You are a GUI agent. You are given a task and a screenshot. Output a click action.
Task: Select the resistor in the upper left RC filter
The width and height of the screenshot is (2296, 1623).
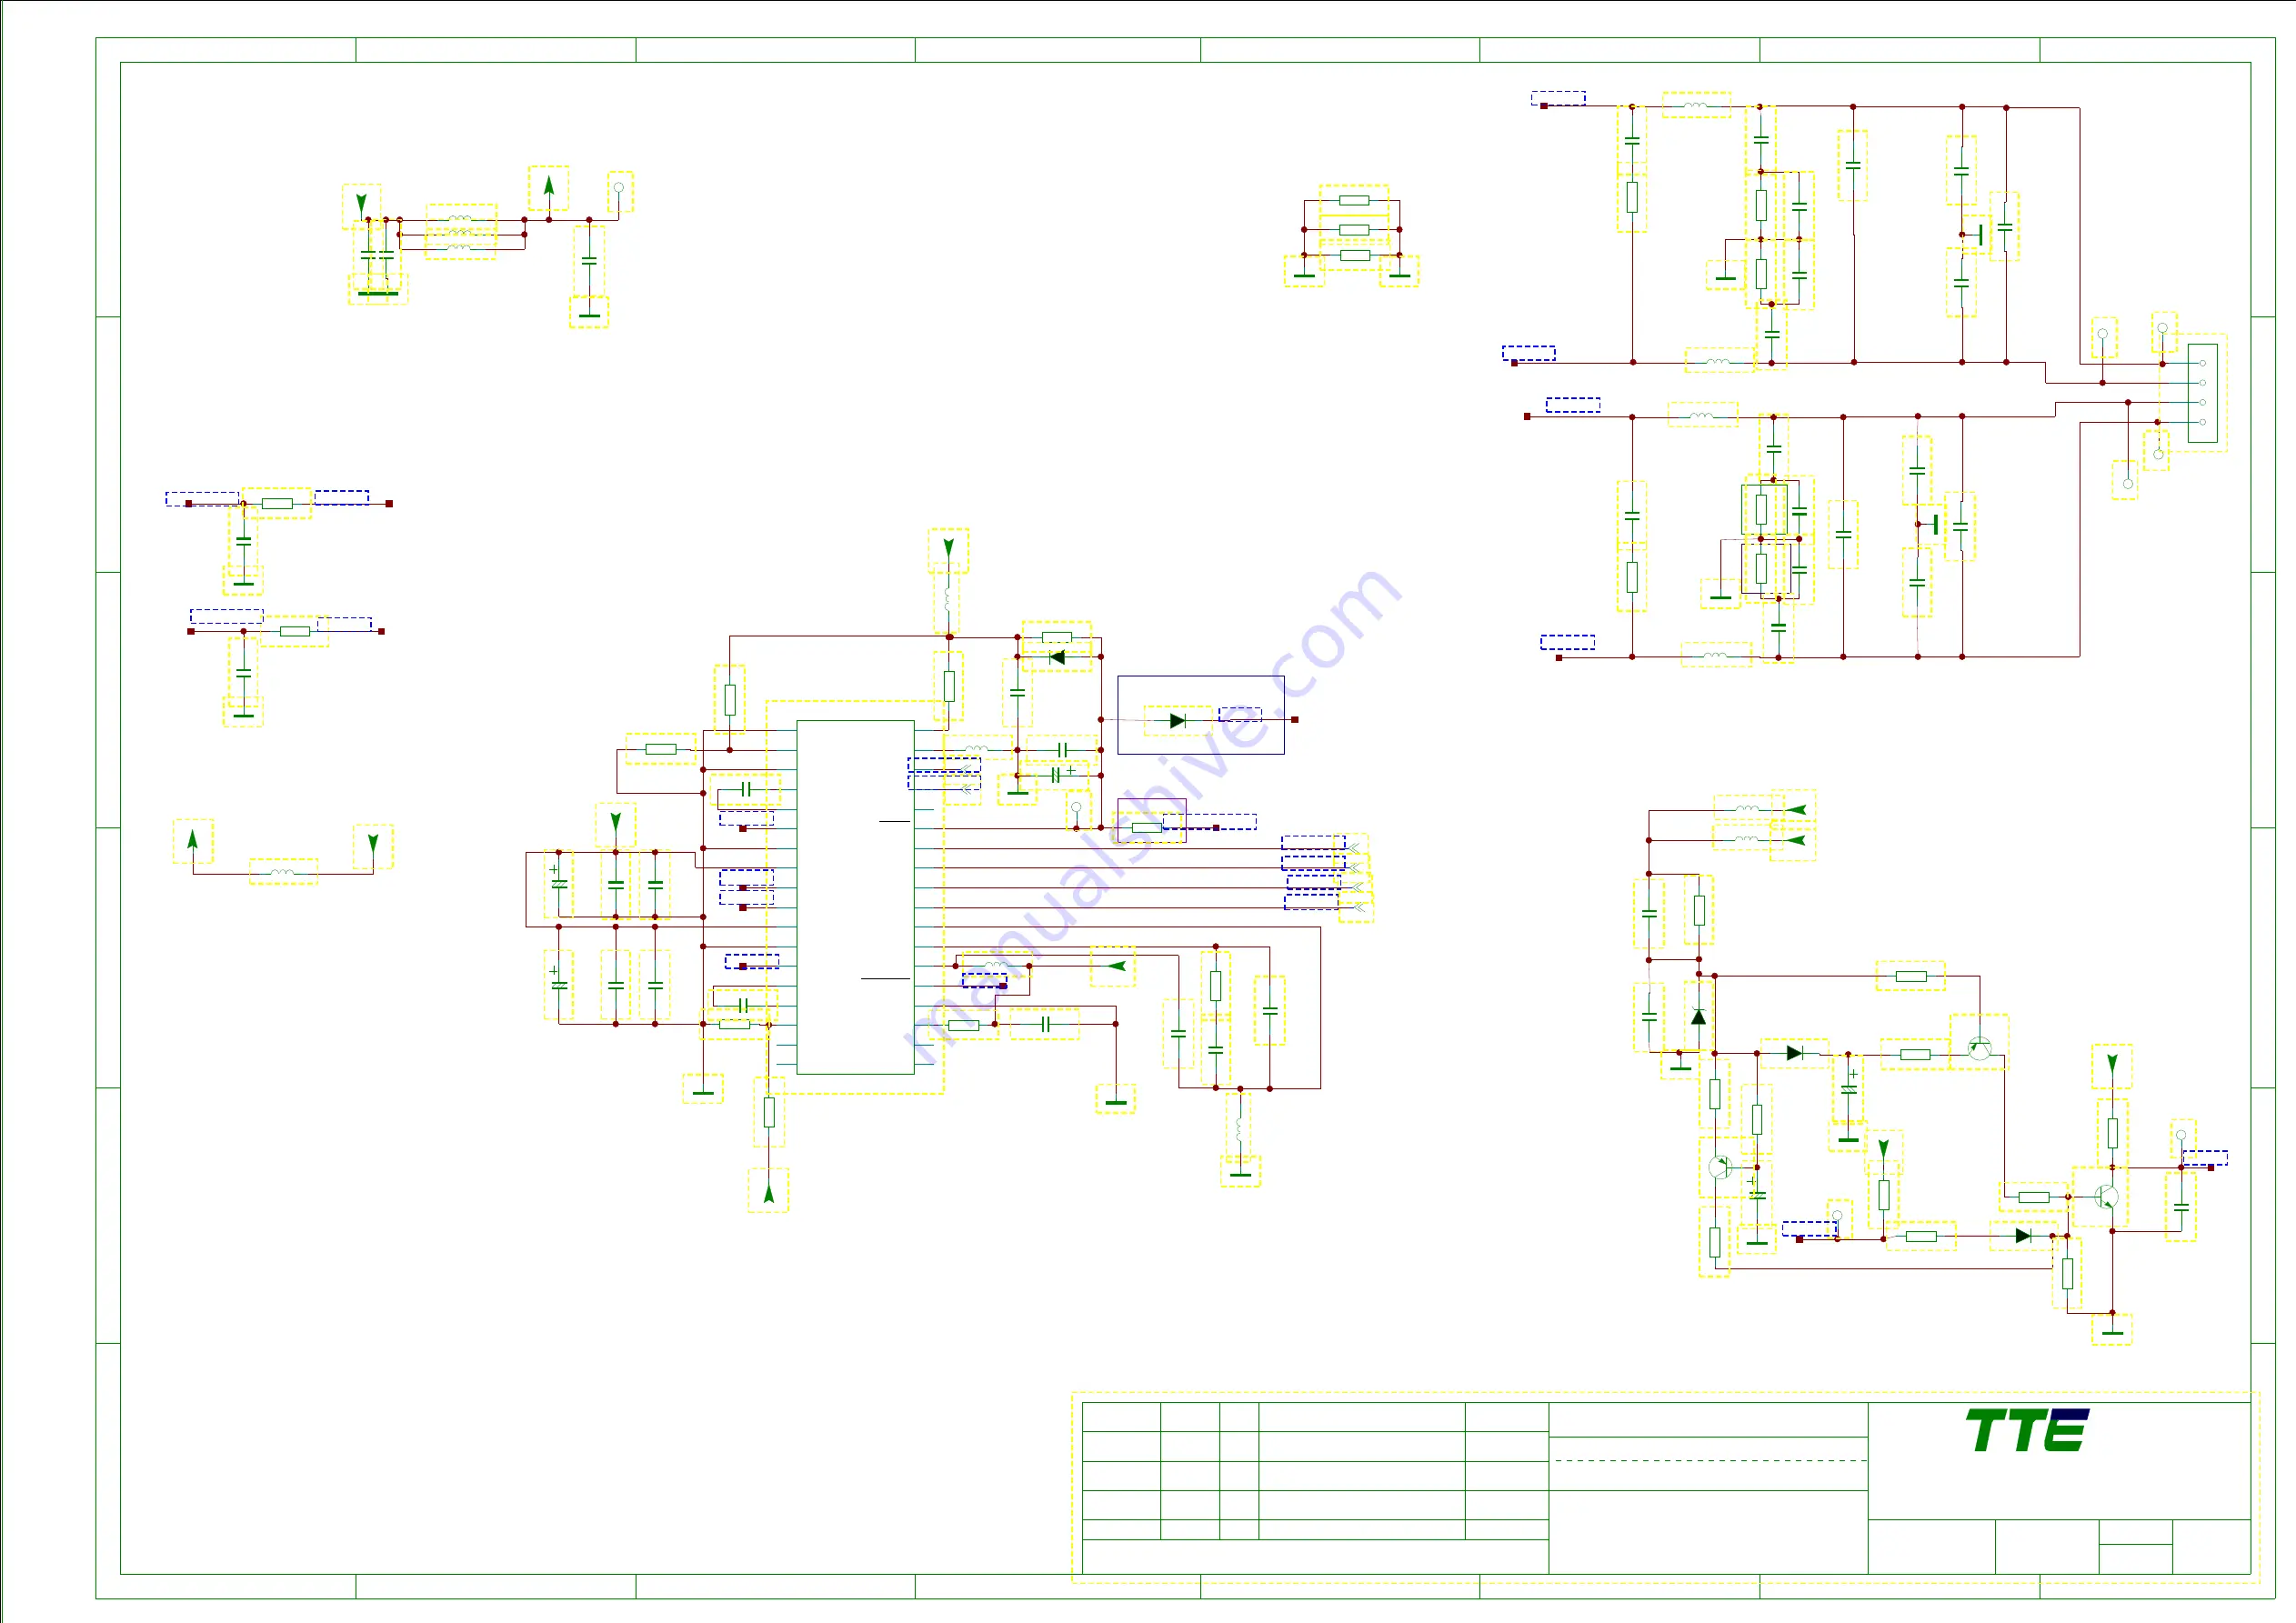point(277,503)
